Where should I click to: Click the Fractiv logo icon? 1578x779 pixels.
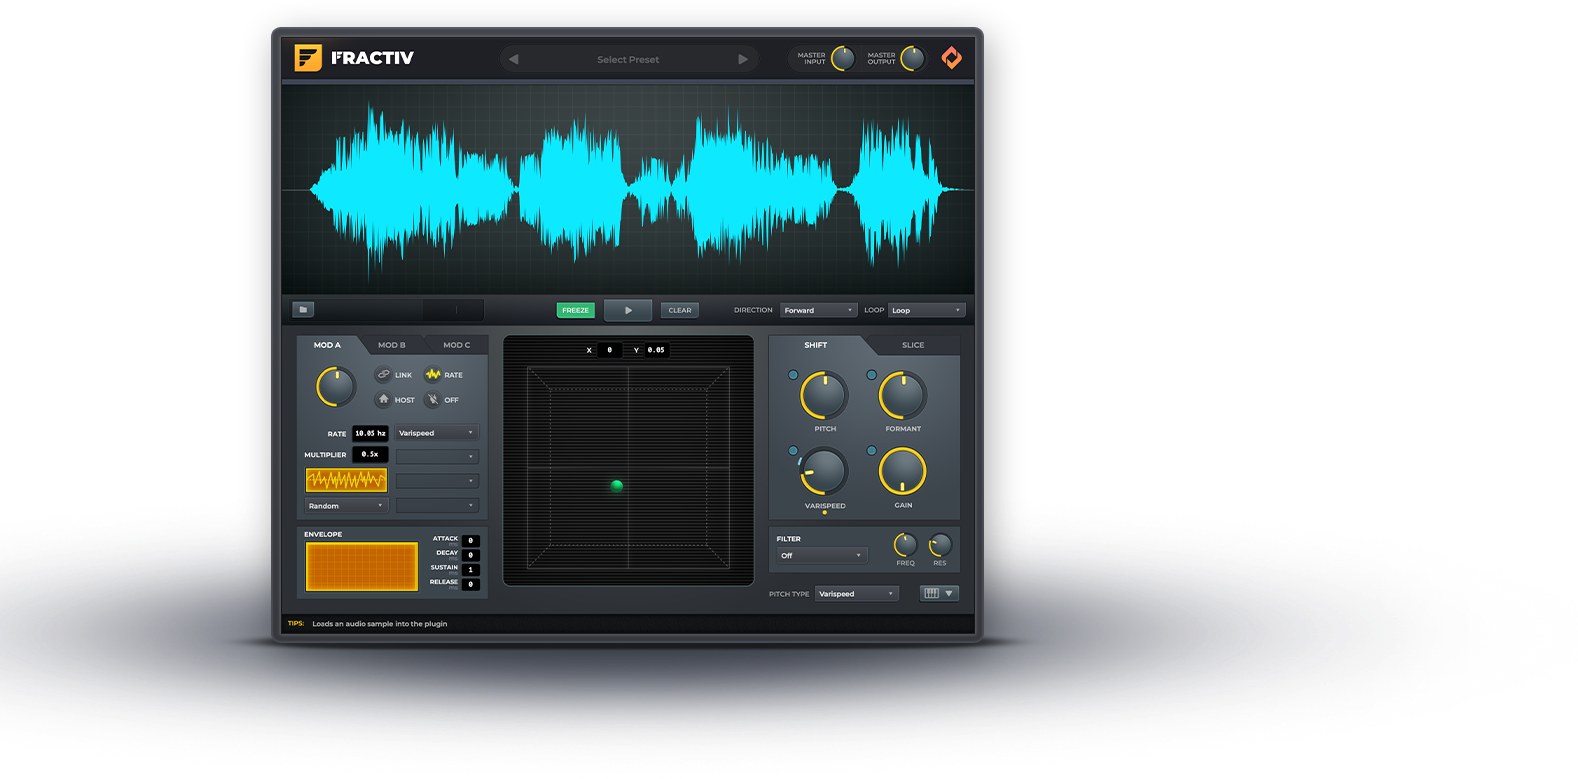(308, 57)
